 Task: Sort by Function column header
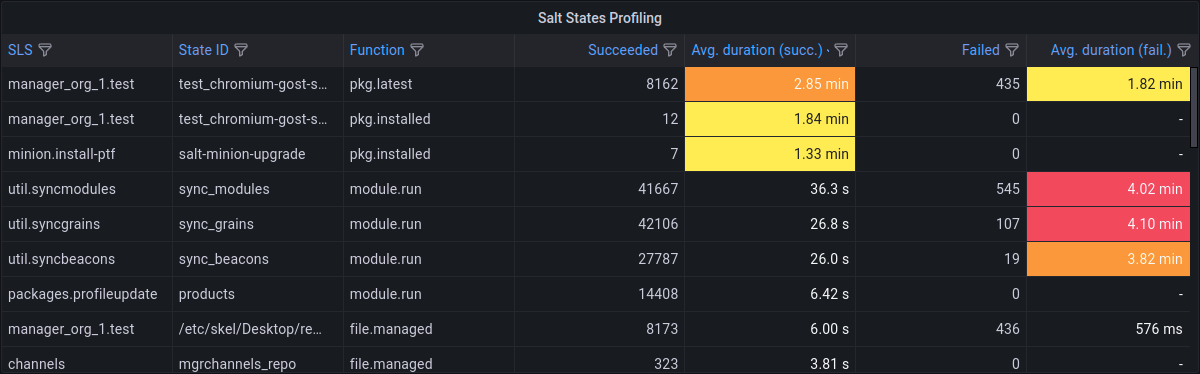377,49
